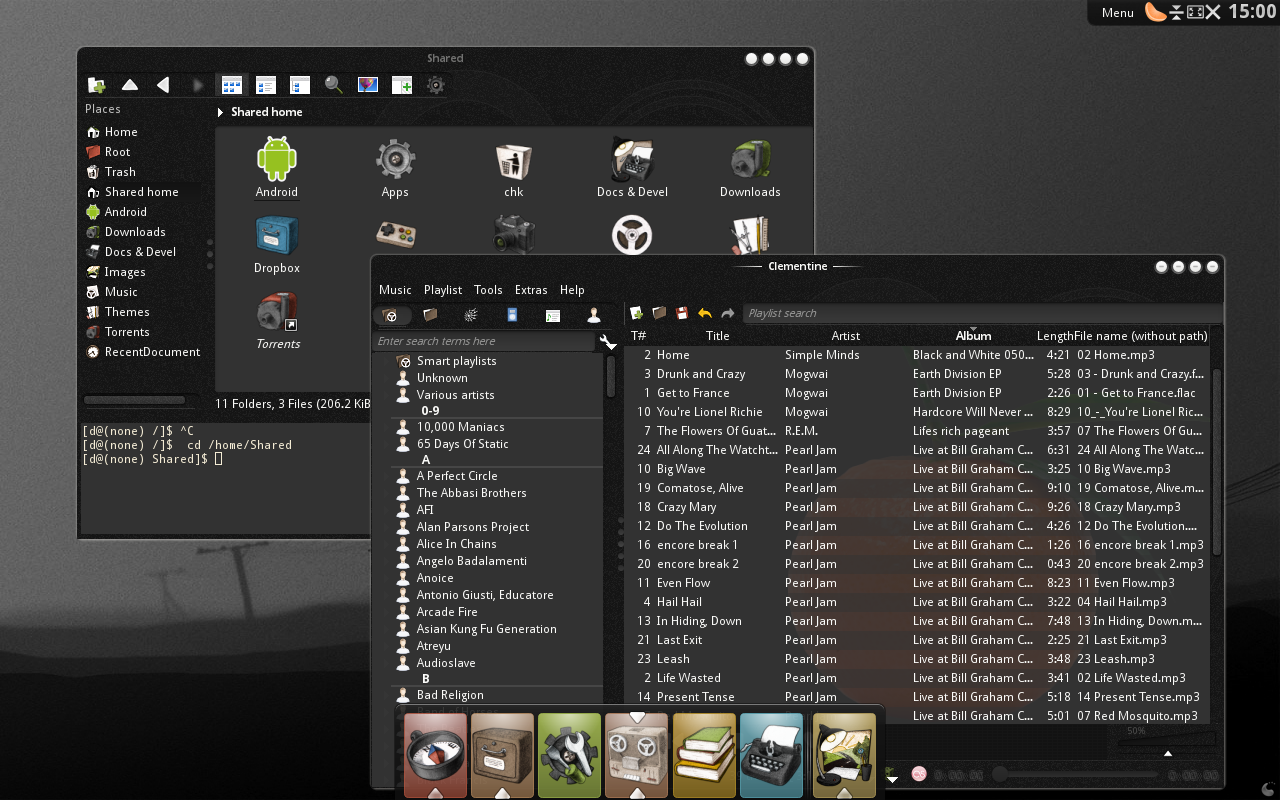Click the playlist vertical scrollbar
Screen dimensions: 1280x800
pos(1217,460)
